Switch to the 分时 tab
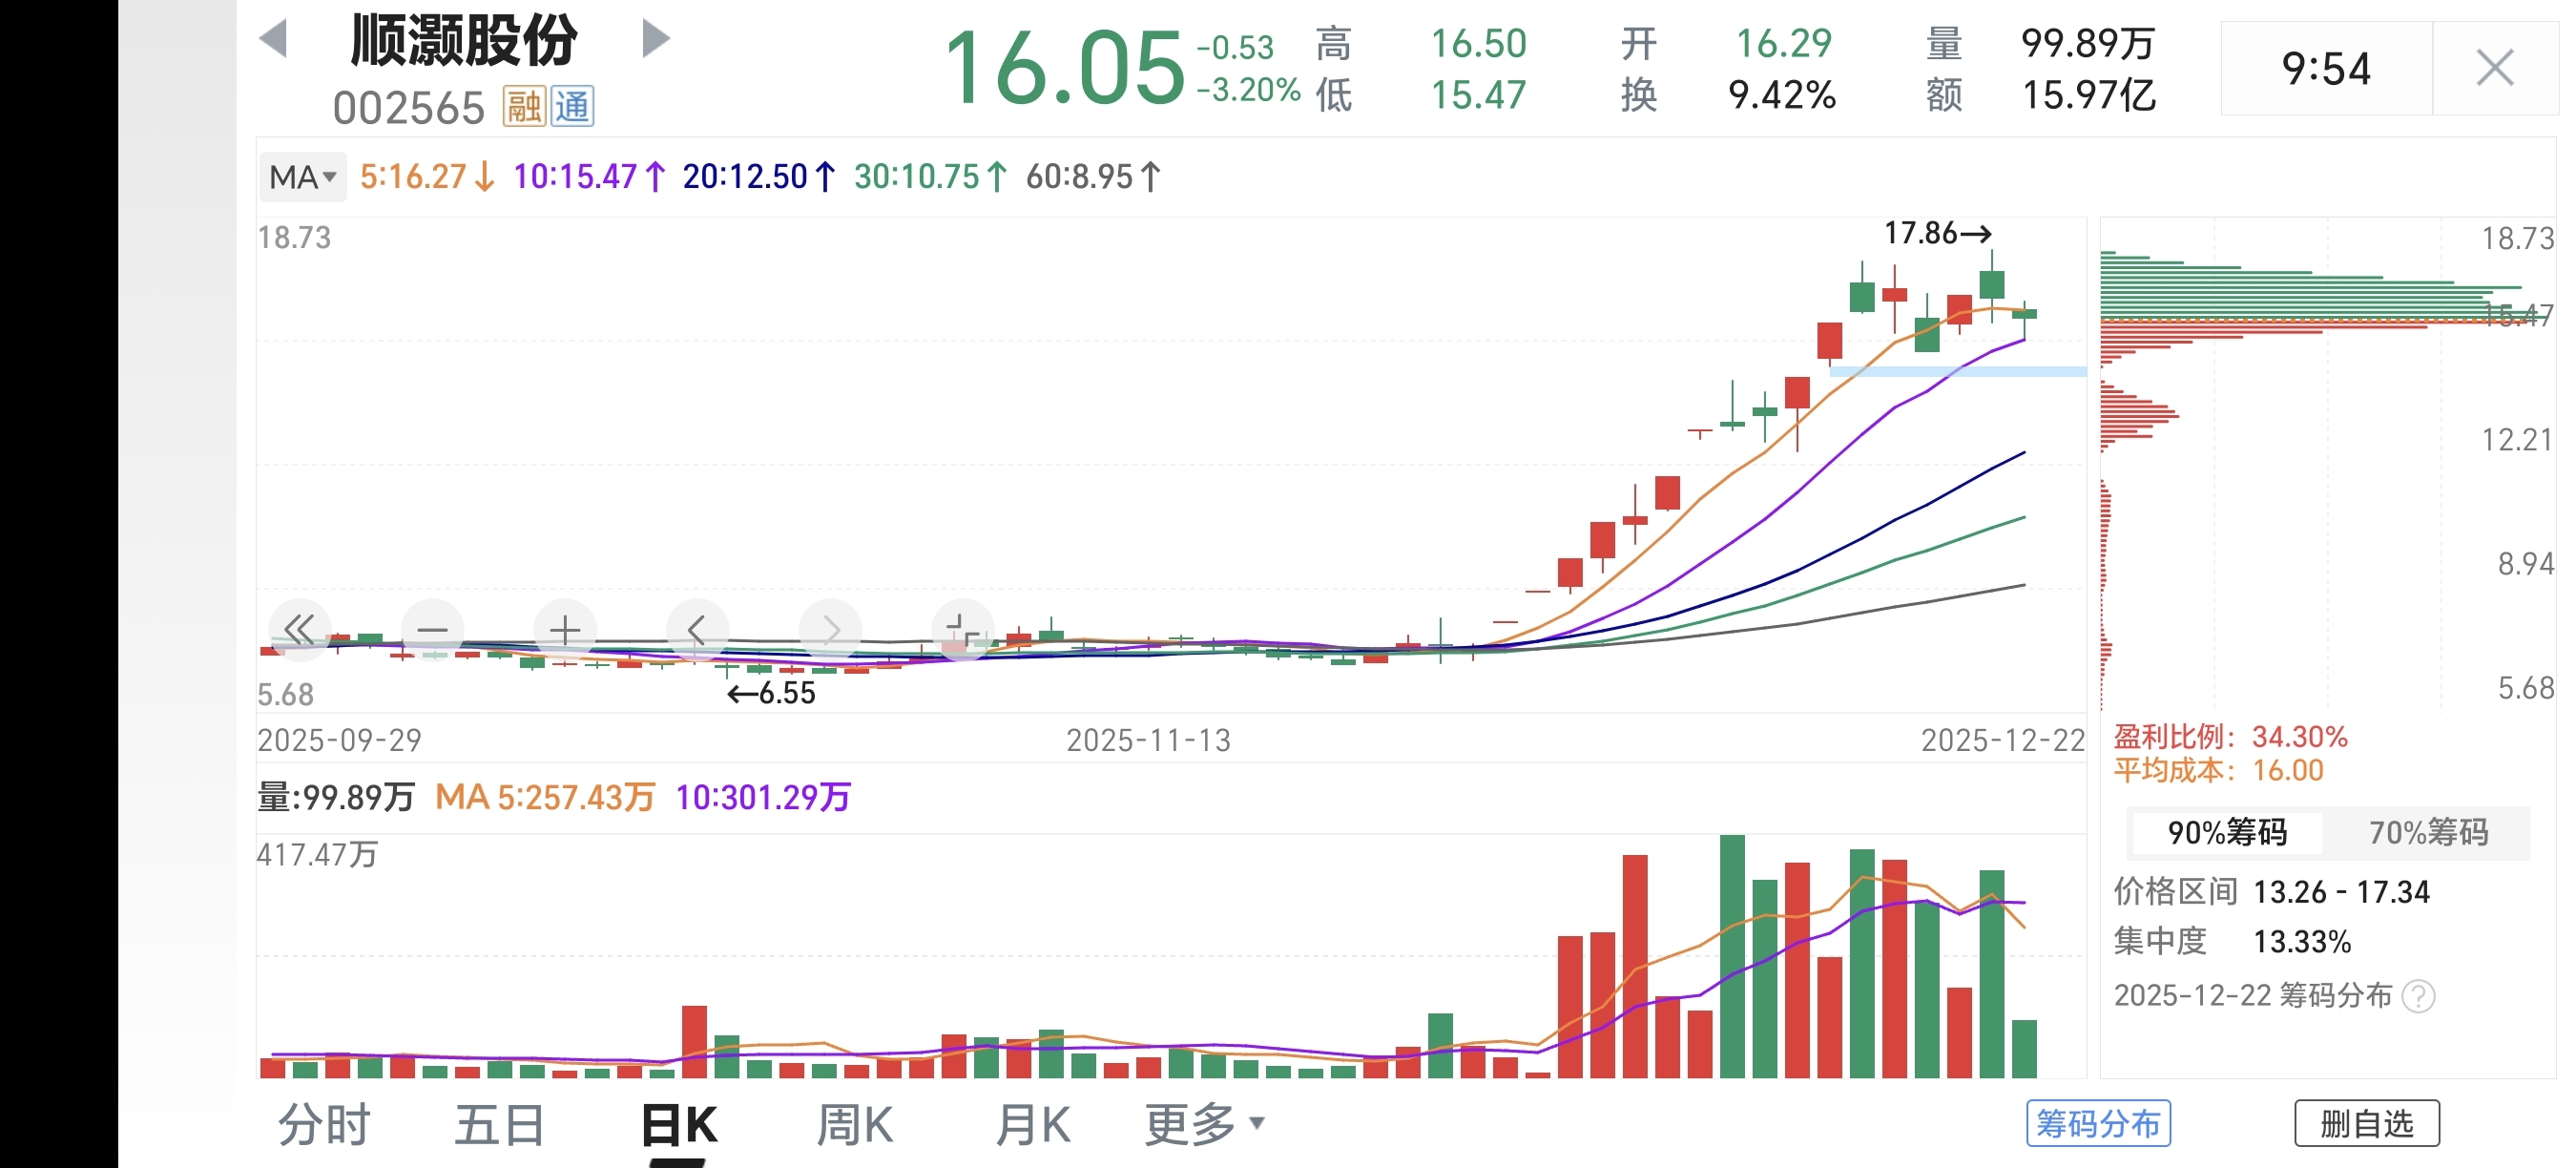This screenshot has width=2576, height=1168. [324, 1124]
